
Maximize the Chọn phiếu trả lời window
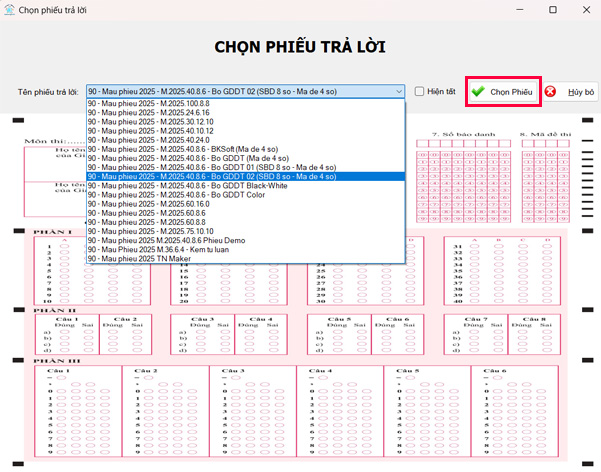[553, 9]
